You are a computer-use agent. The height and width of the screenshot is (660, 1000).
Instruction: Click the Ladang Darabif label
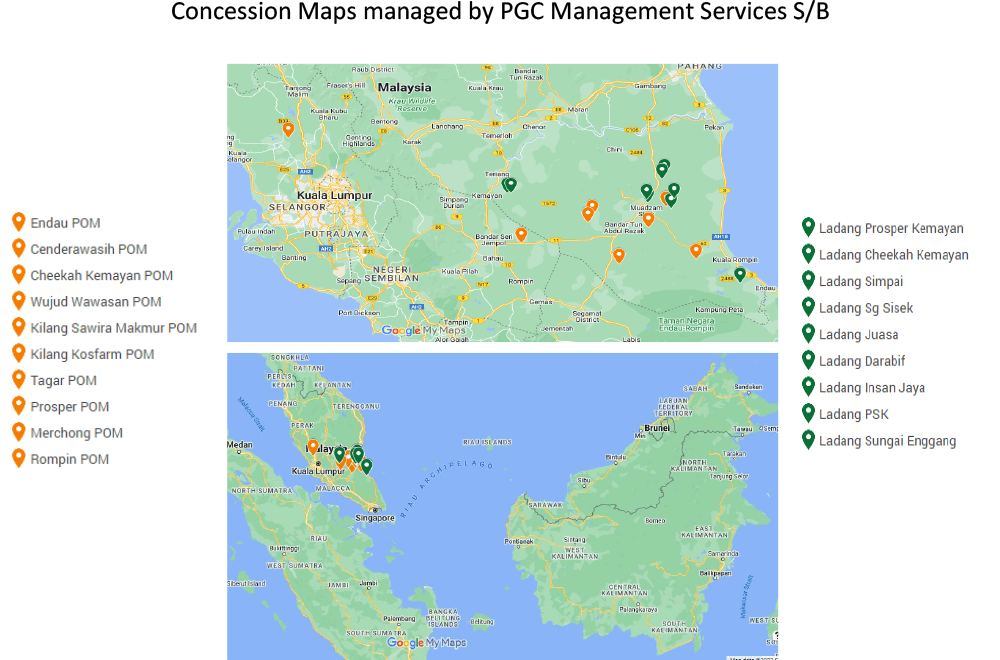(862, 362)
